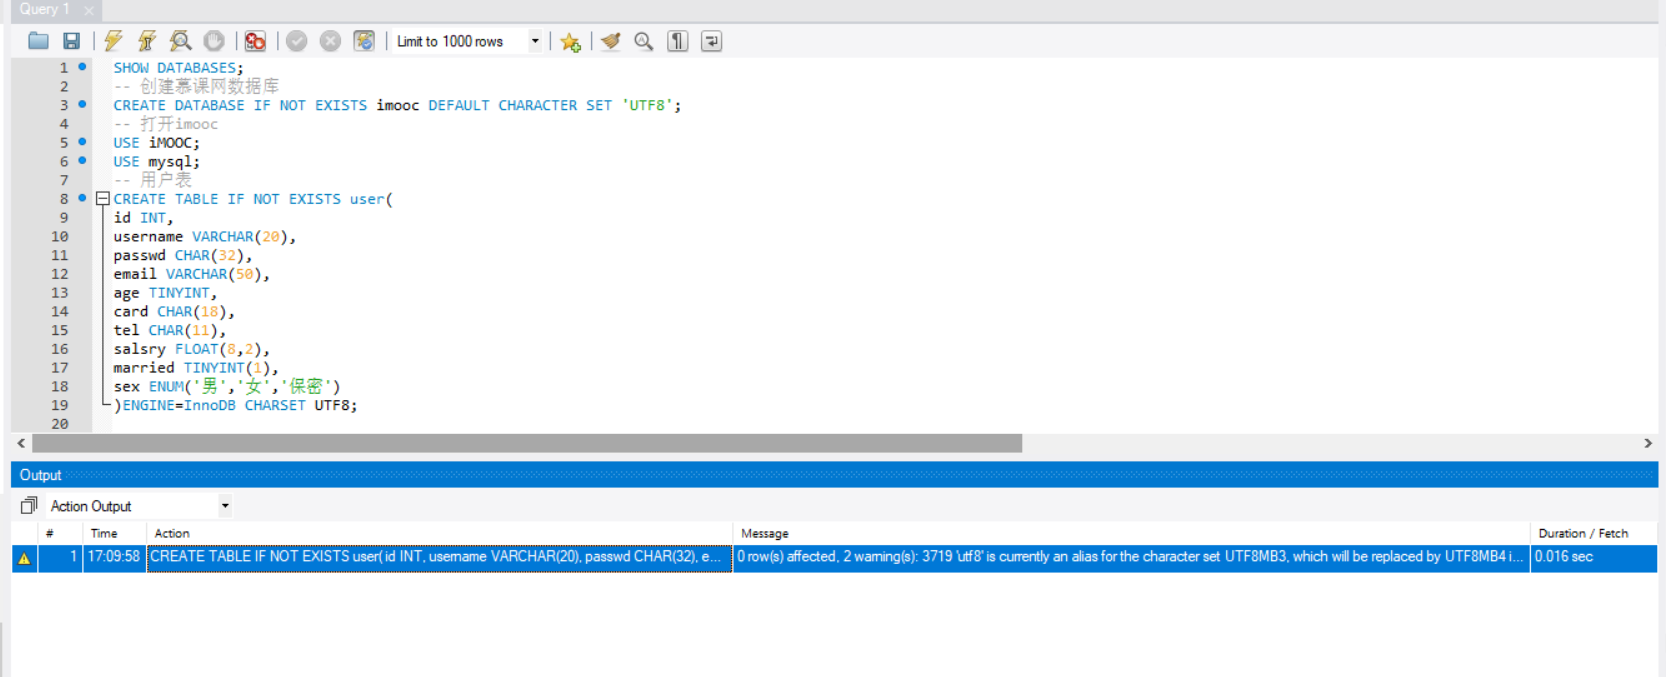Click the output copy icon beside Action Output
The width and height of the screenshot is (1666, 677).
(x=29, y=506)
